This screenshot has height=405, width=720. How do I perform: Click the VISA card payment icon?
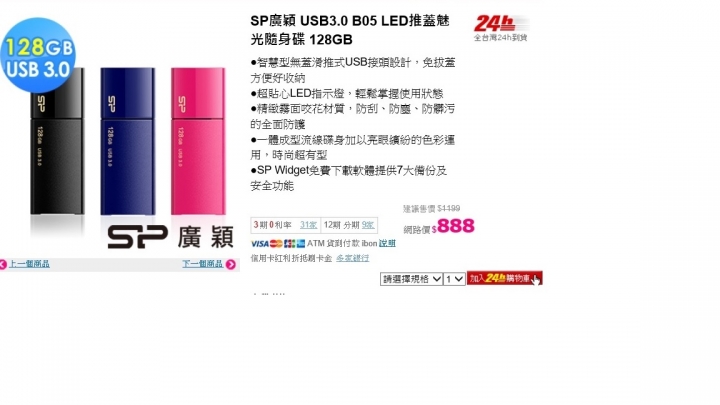(x=259, y=243)
